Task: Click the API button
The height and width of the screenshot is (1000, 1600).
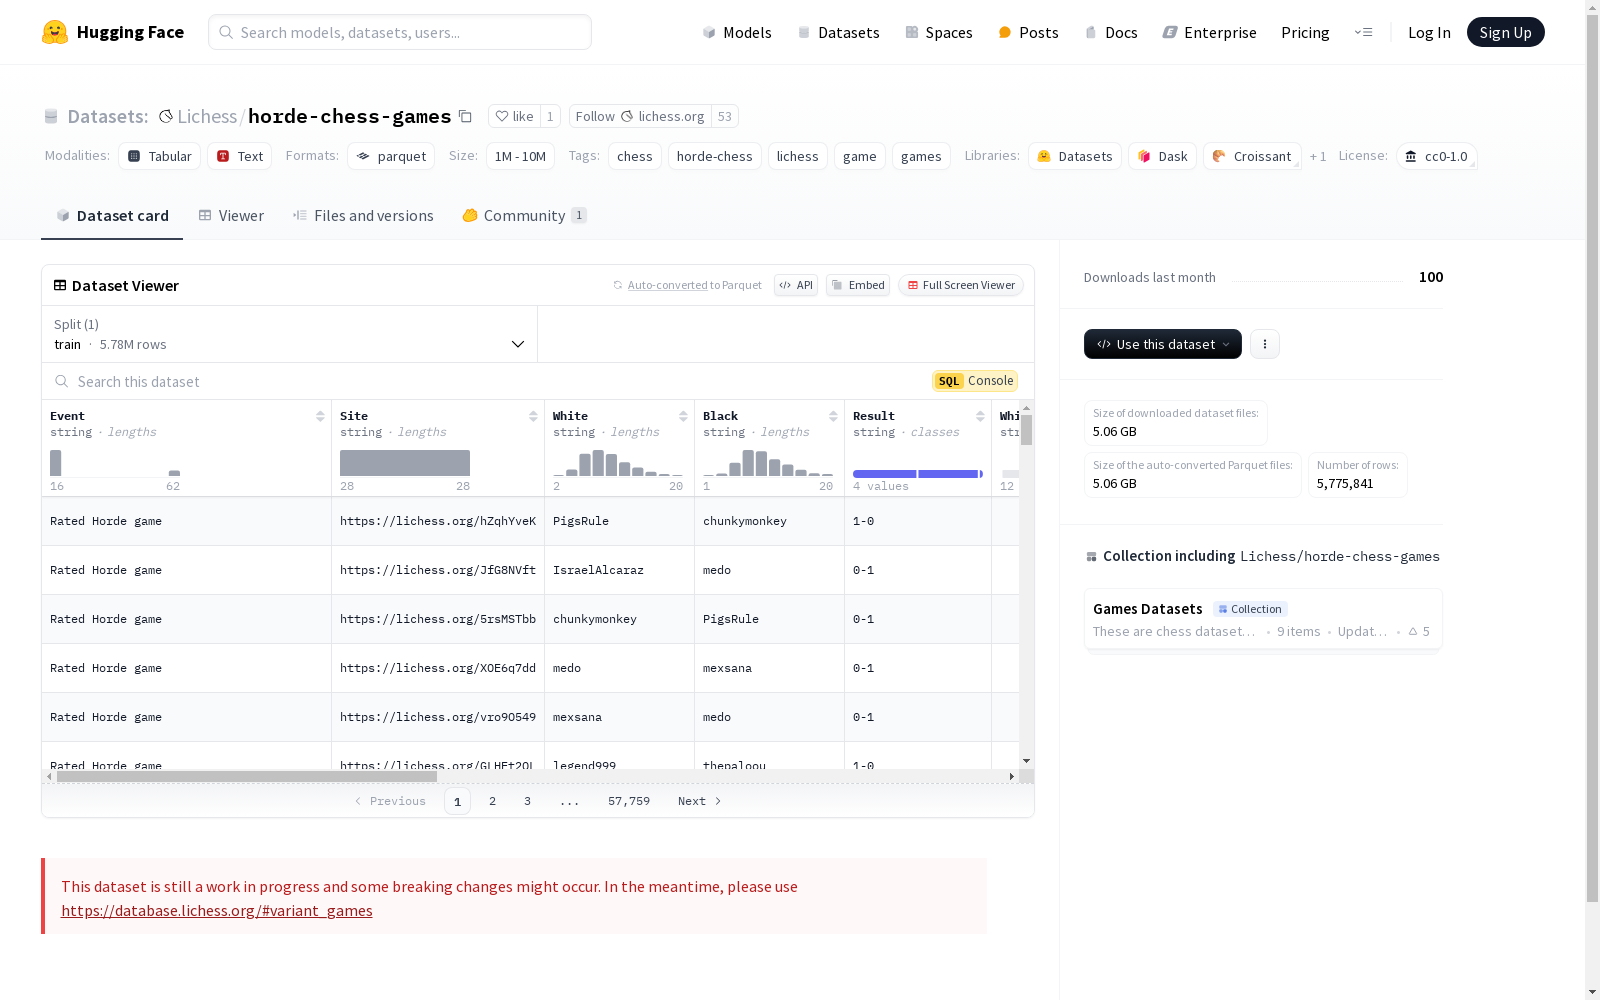Action: tap(796, 285)
